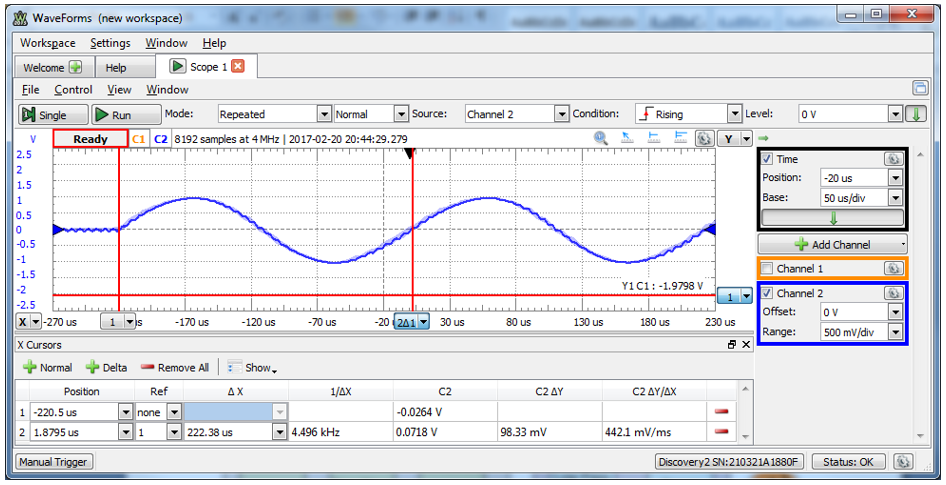Open the Settings menu
This screenshot has height=485, width=946.
[x=110, y=43]
